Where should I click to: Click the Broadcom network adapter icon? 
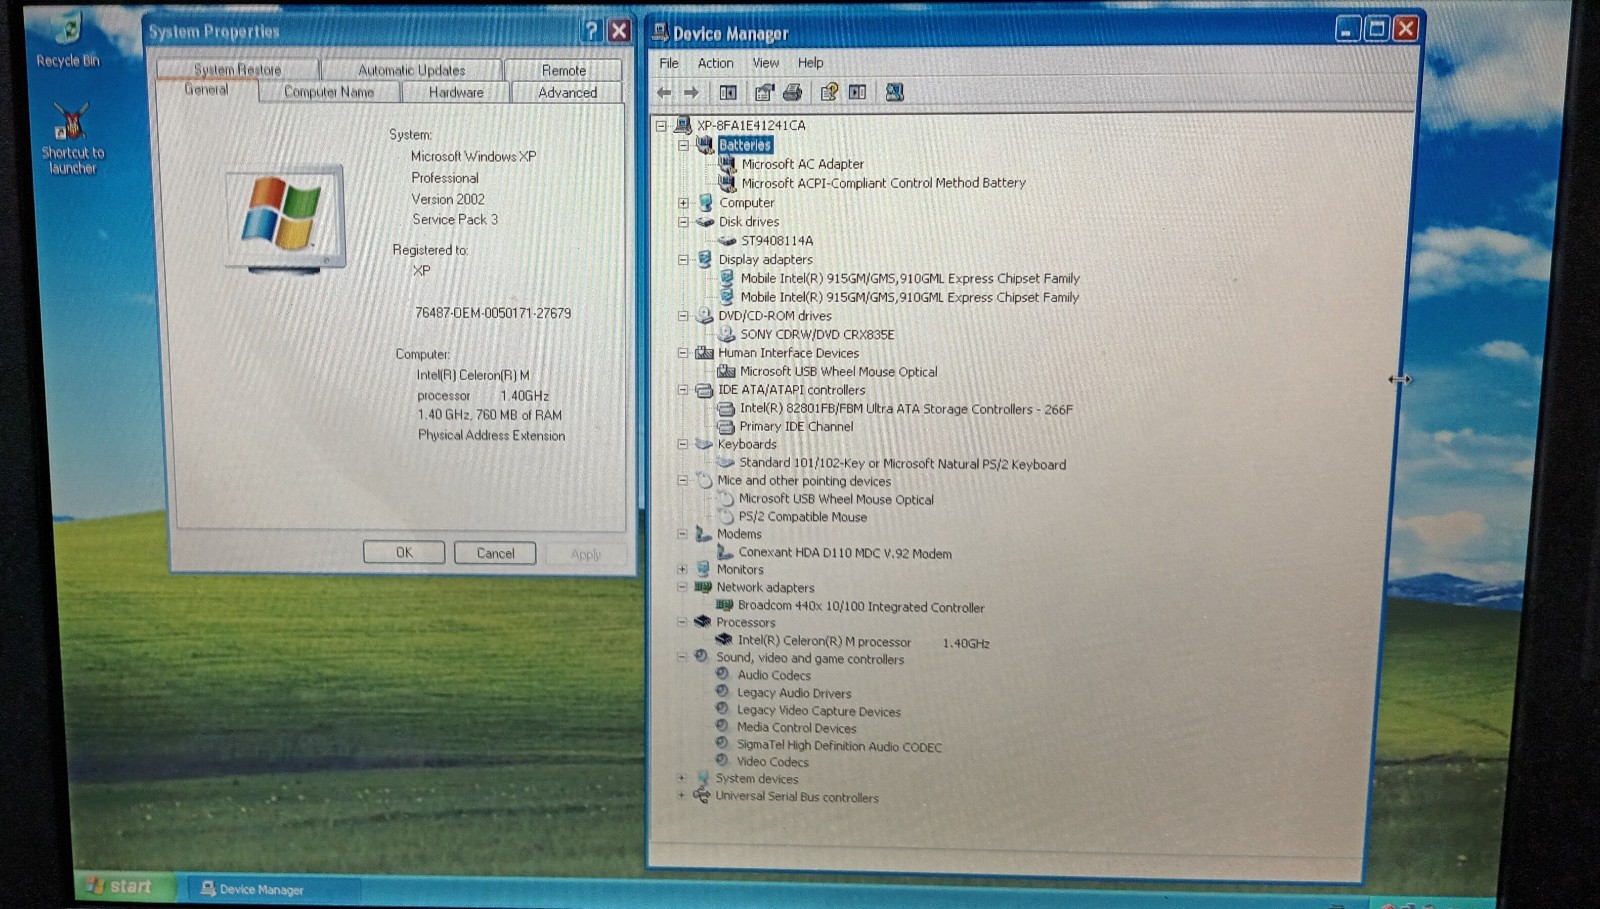click(725, 606)
